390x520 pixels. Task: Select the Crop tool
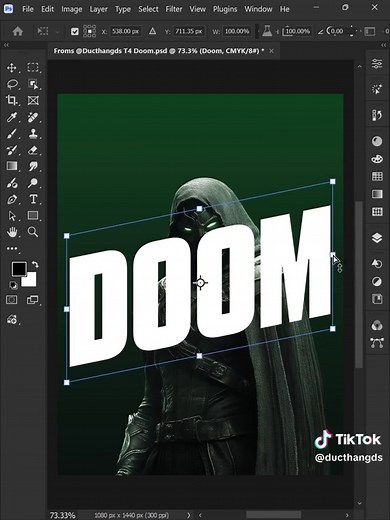tap(12, 100)
